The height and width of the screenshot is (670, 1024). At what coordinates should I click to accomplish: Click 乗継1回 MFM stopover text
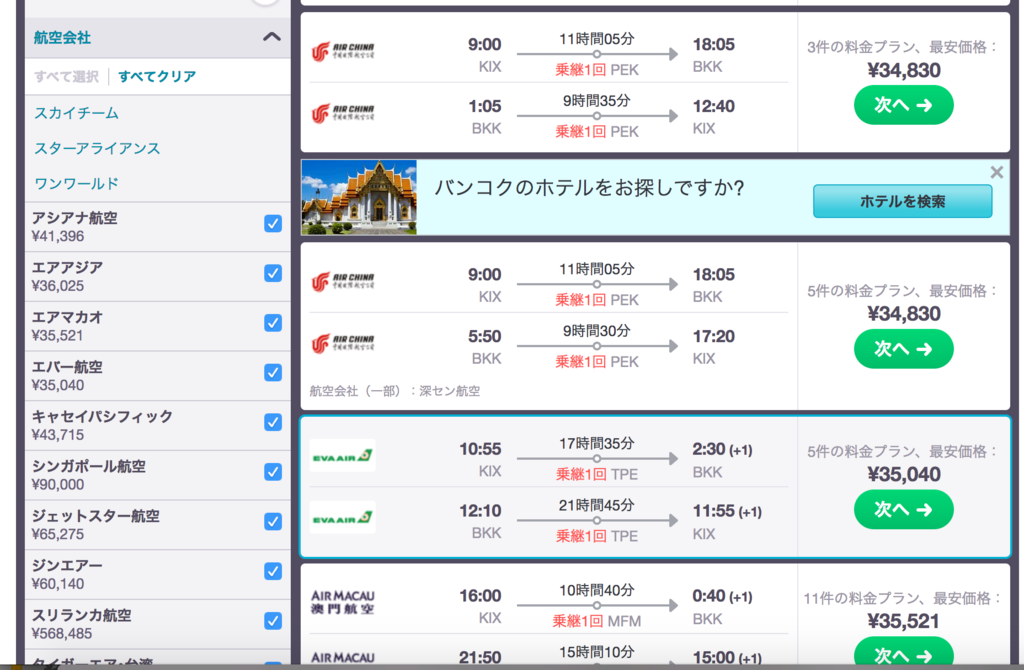(x=597, y=621)
